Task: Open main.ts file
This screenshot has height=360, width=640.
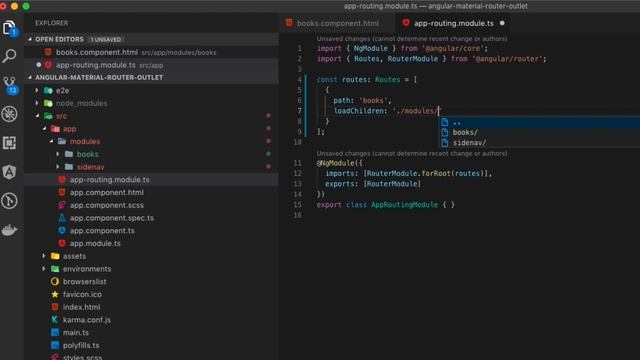Action: [x=76, y=332]
